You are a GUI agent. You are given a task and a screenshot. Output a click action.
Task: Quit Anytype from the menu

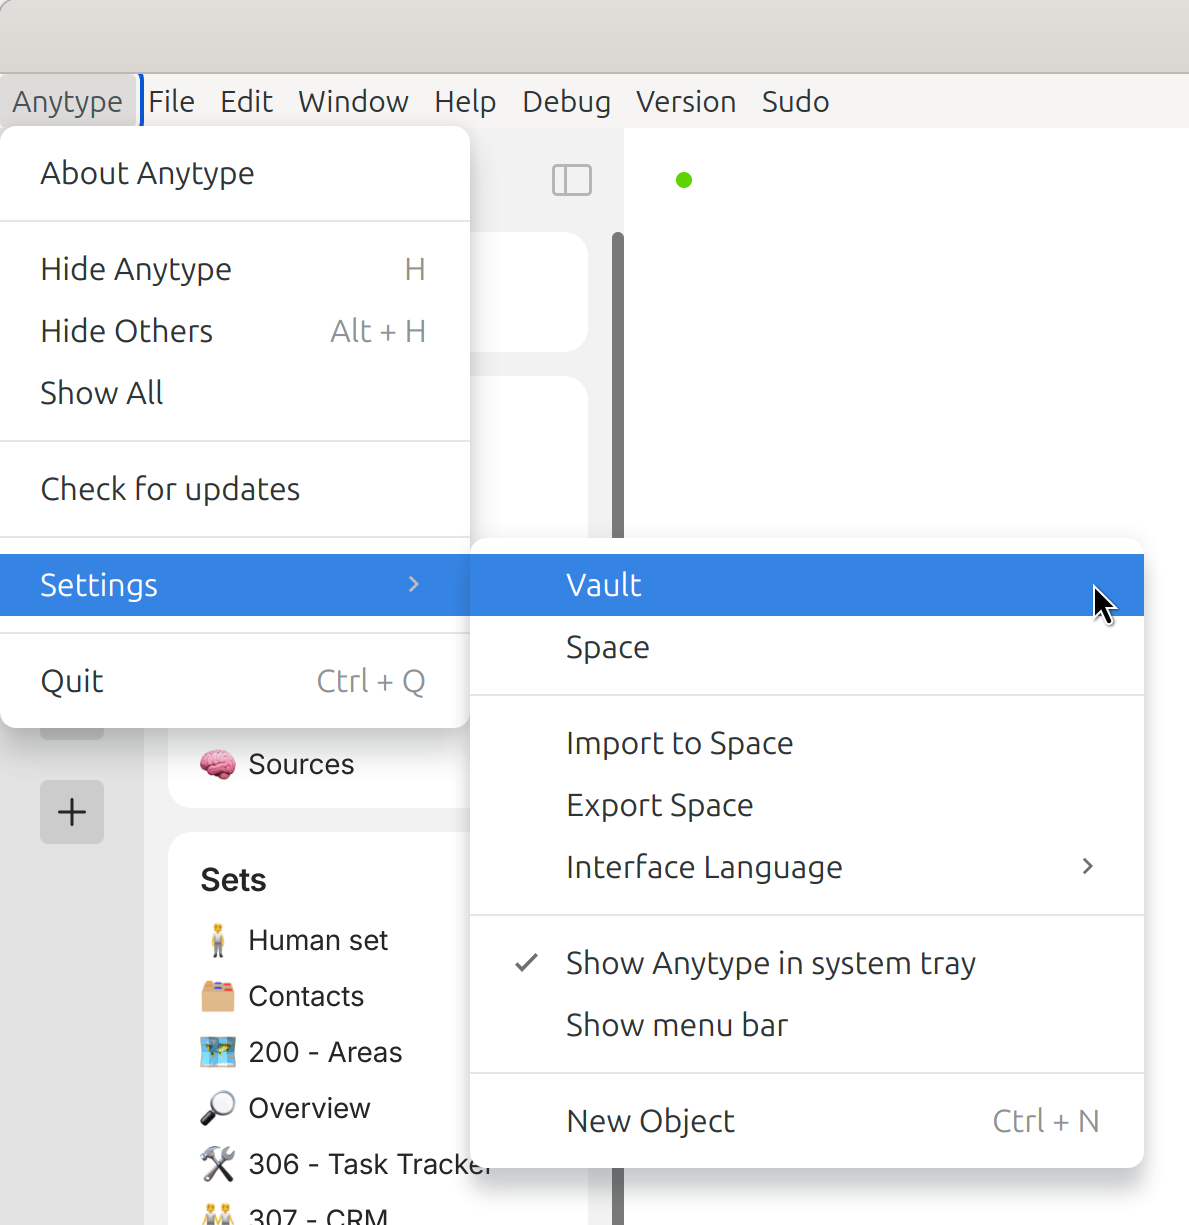click(235, 681)
